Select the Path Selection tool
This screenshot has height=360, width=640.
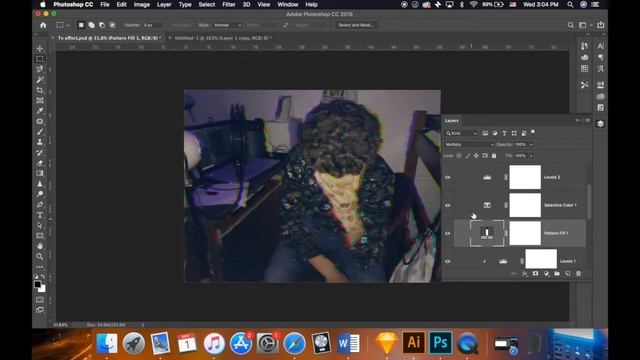(40, 225)
